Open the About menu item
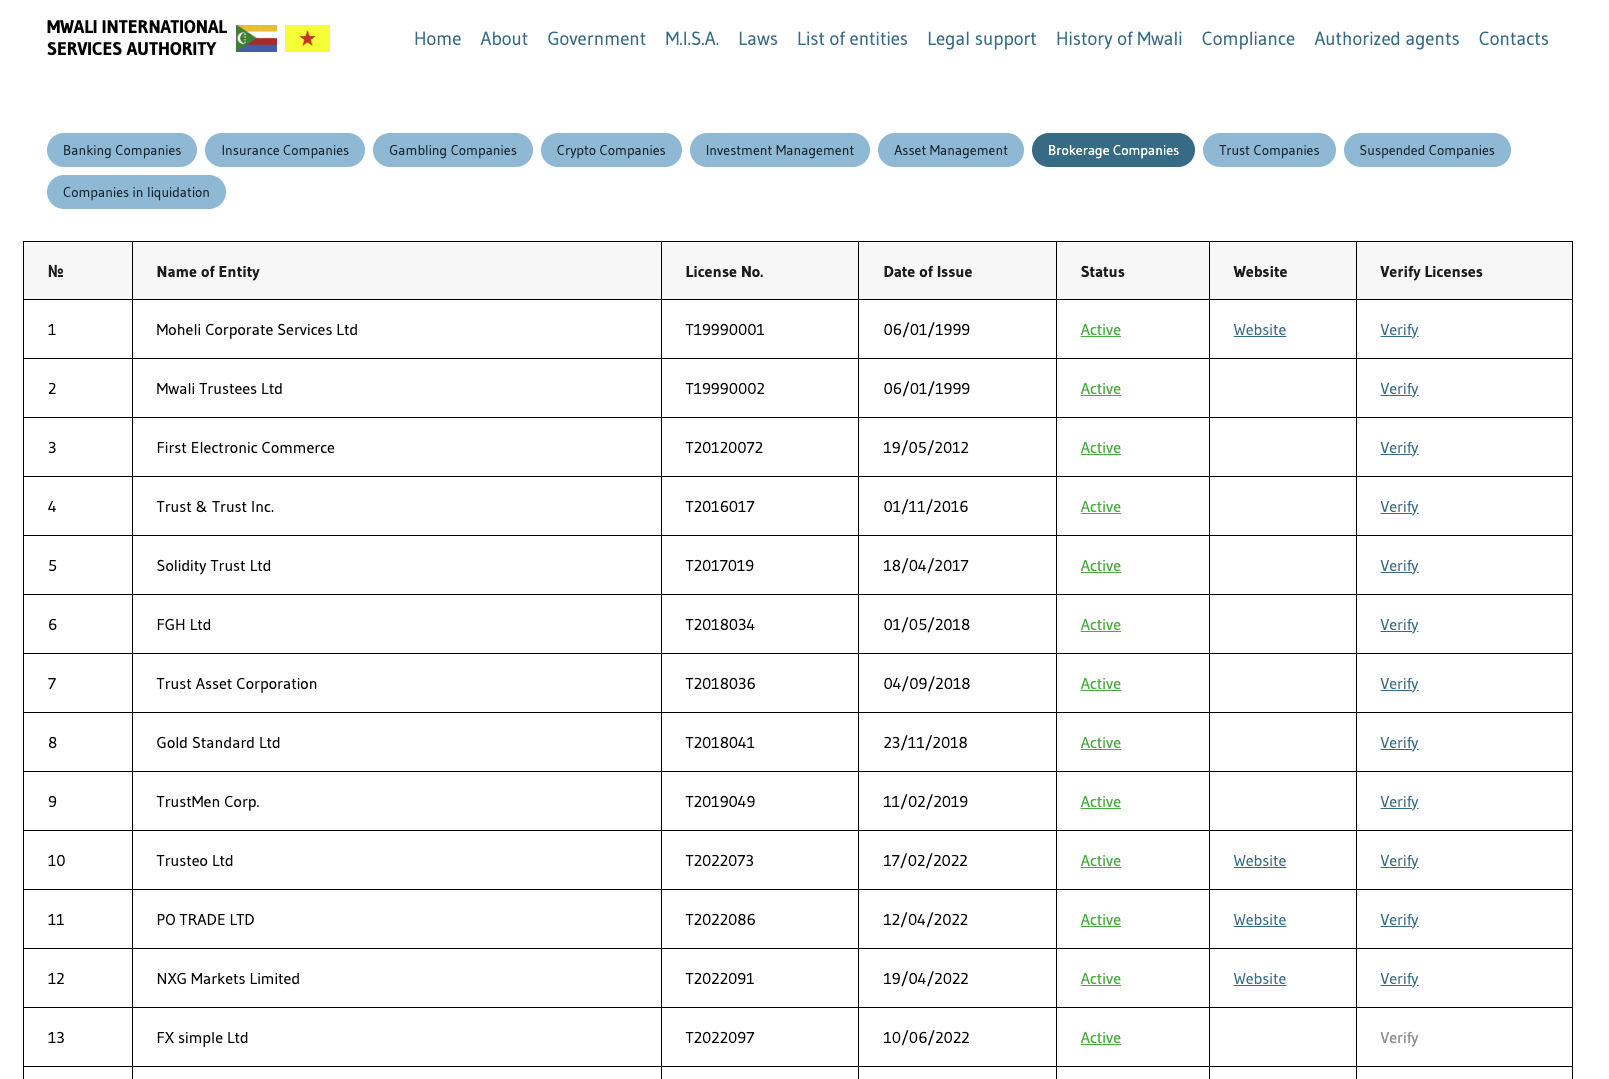The image size is (1609, 1079). click(504, 39)
